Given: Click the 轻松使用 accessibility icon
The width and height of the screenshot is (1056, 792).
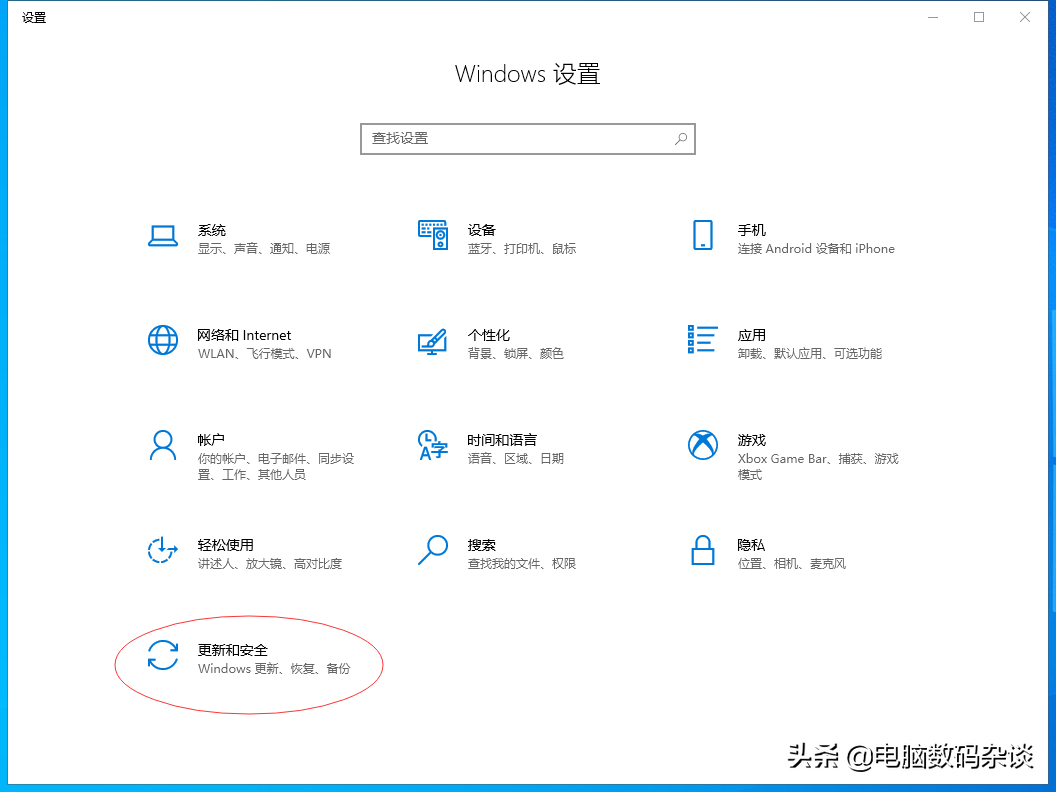Looking at the screenshot, I should point(163,551).
